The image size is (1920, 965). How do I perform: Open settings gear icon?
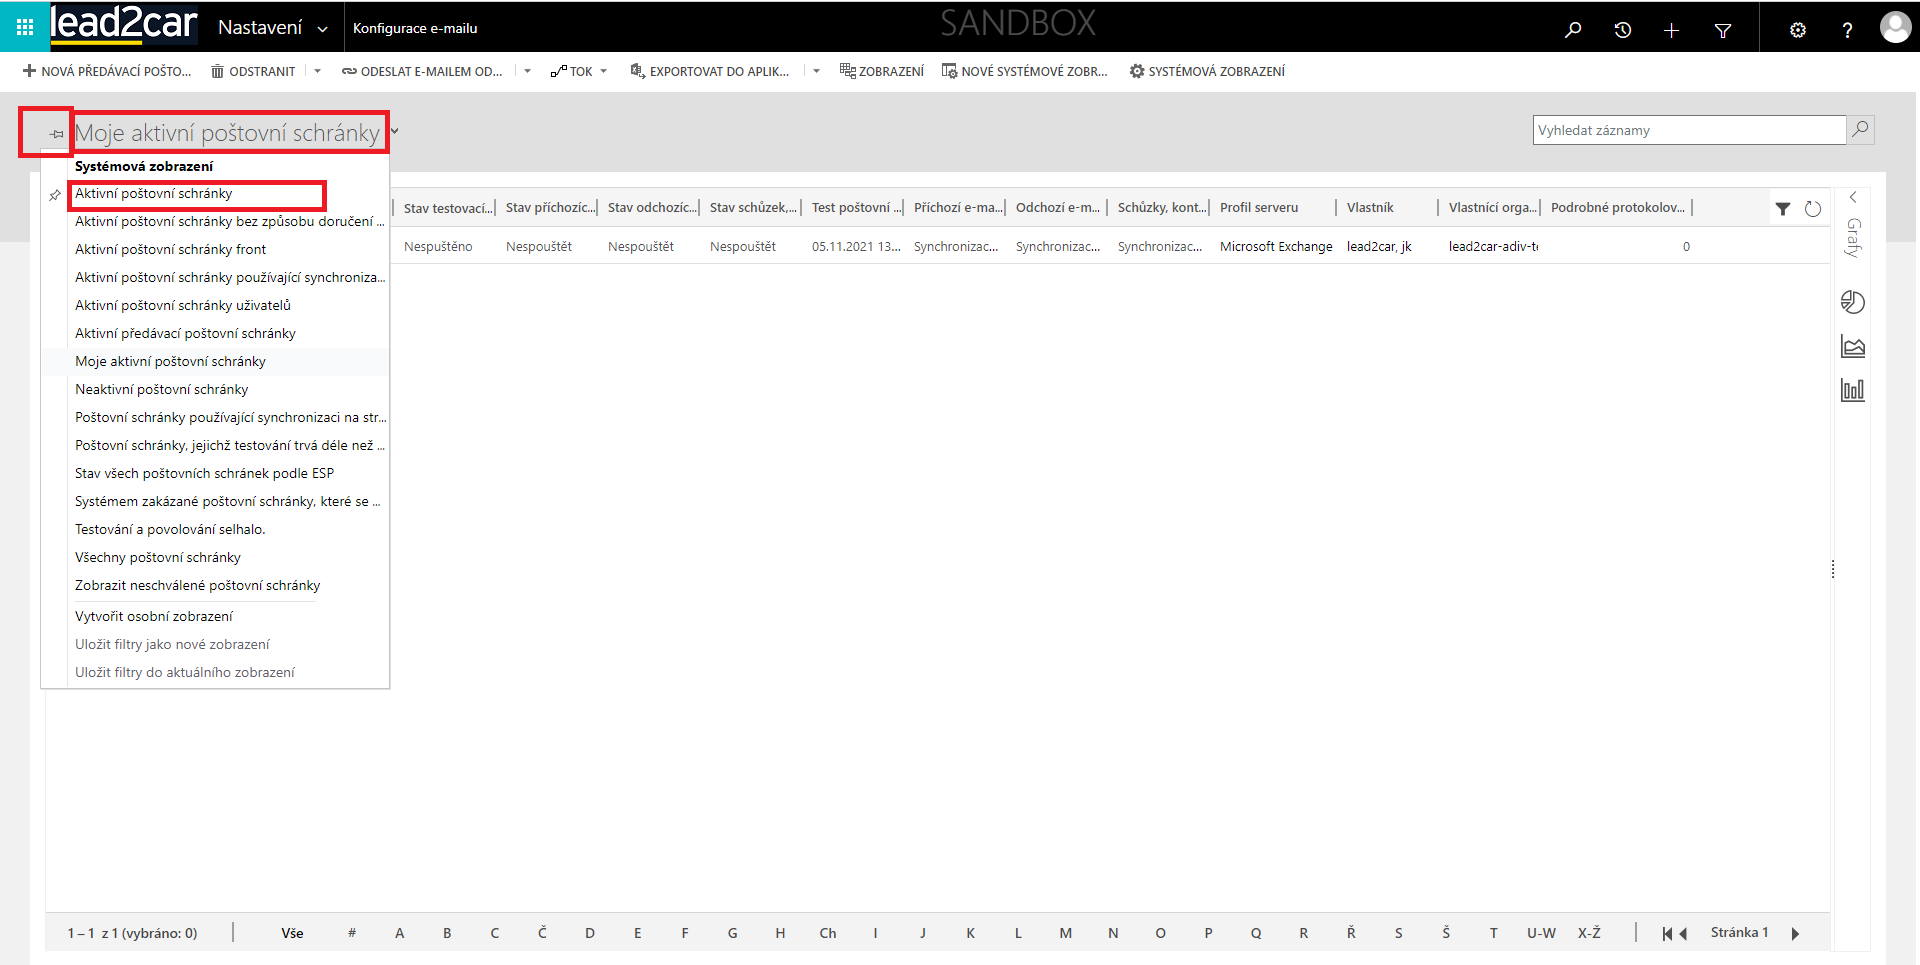click(x=1797, y=30)
